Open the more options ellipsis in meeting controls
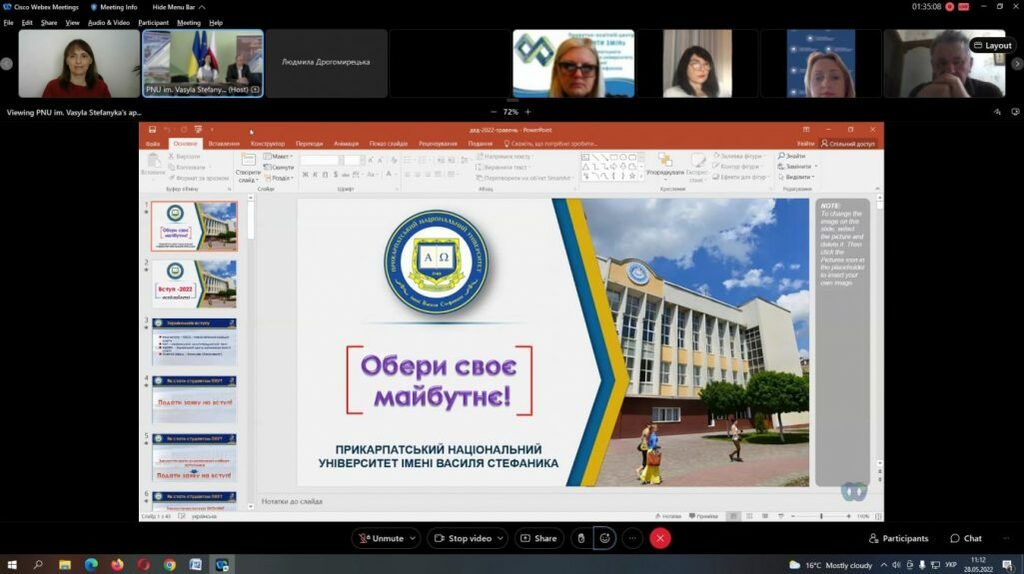Screen dimensions: 1024x574 click(x=632, y=538)
